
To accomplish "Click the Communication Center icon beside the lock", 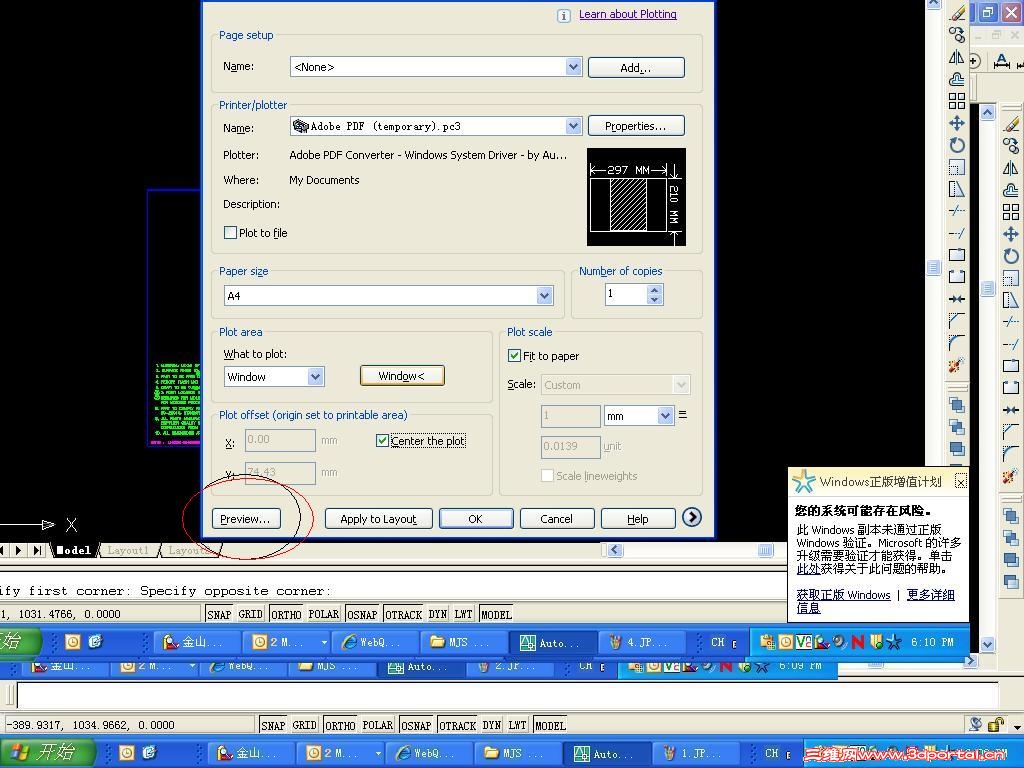I will pos(976,724).
